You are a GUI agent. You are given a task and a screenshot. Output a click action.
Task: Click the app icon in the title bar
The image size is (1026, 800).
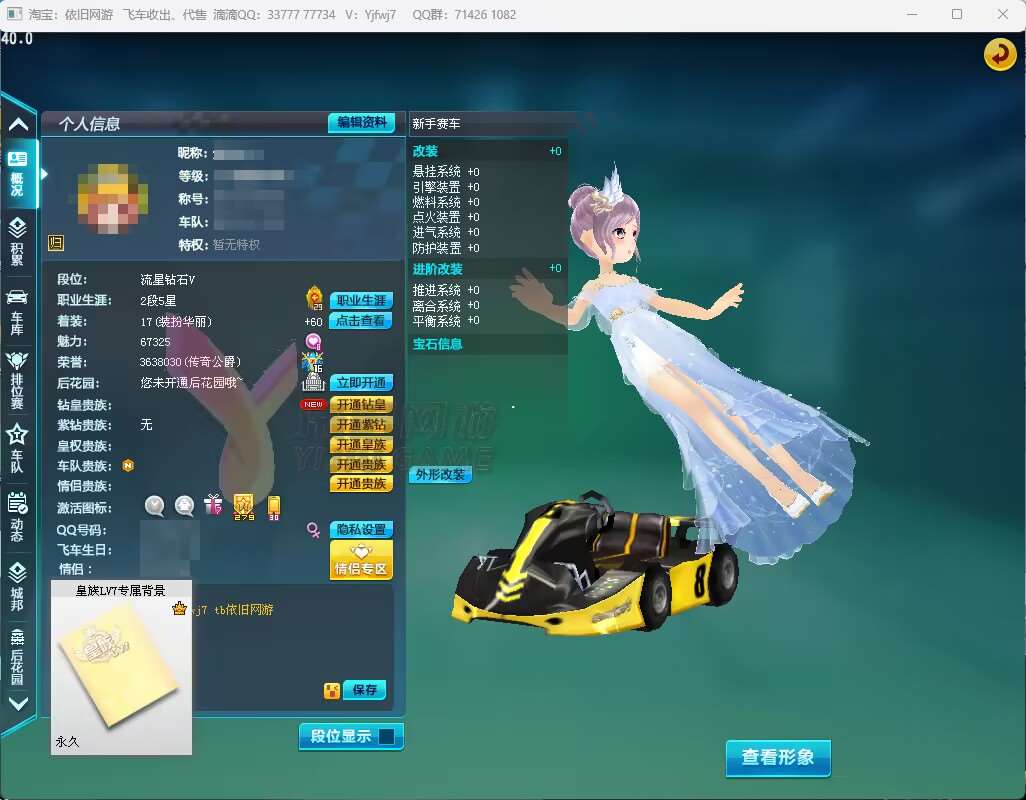coord(14,14)
